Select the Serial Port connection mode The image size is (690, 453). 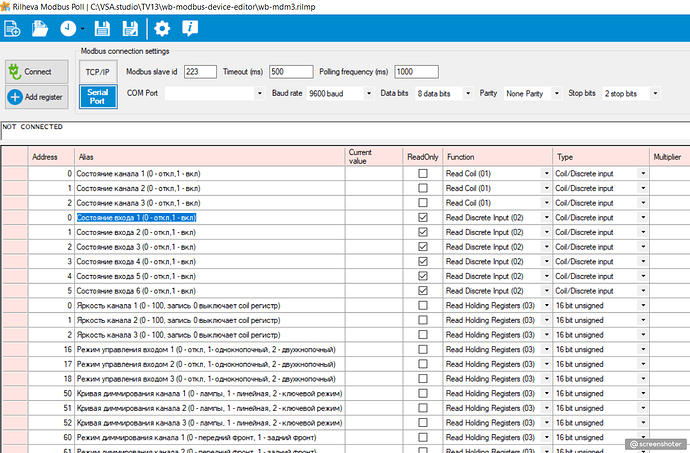click(98, 96)
